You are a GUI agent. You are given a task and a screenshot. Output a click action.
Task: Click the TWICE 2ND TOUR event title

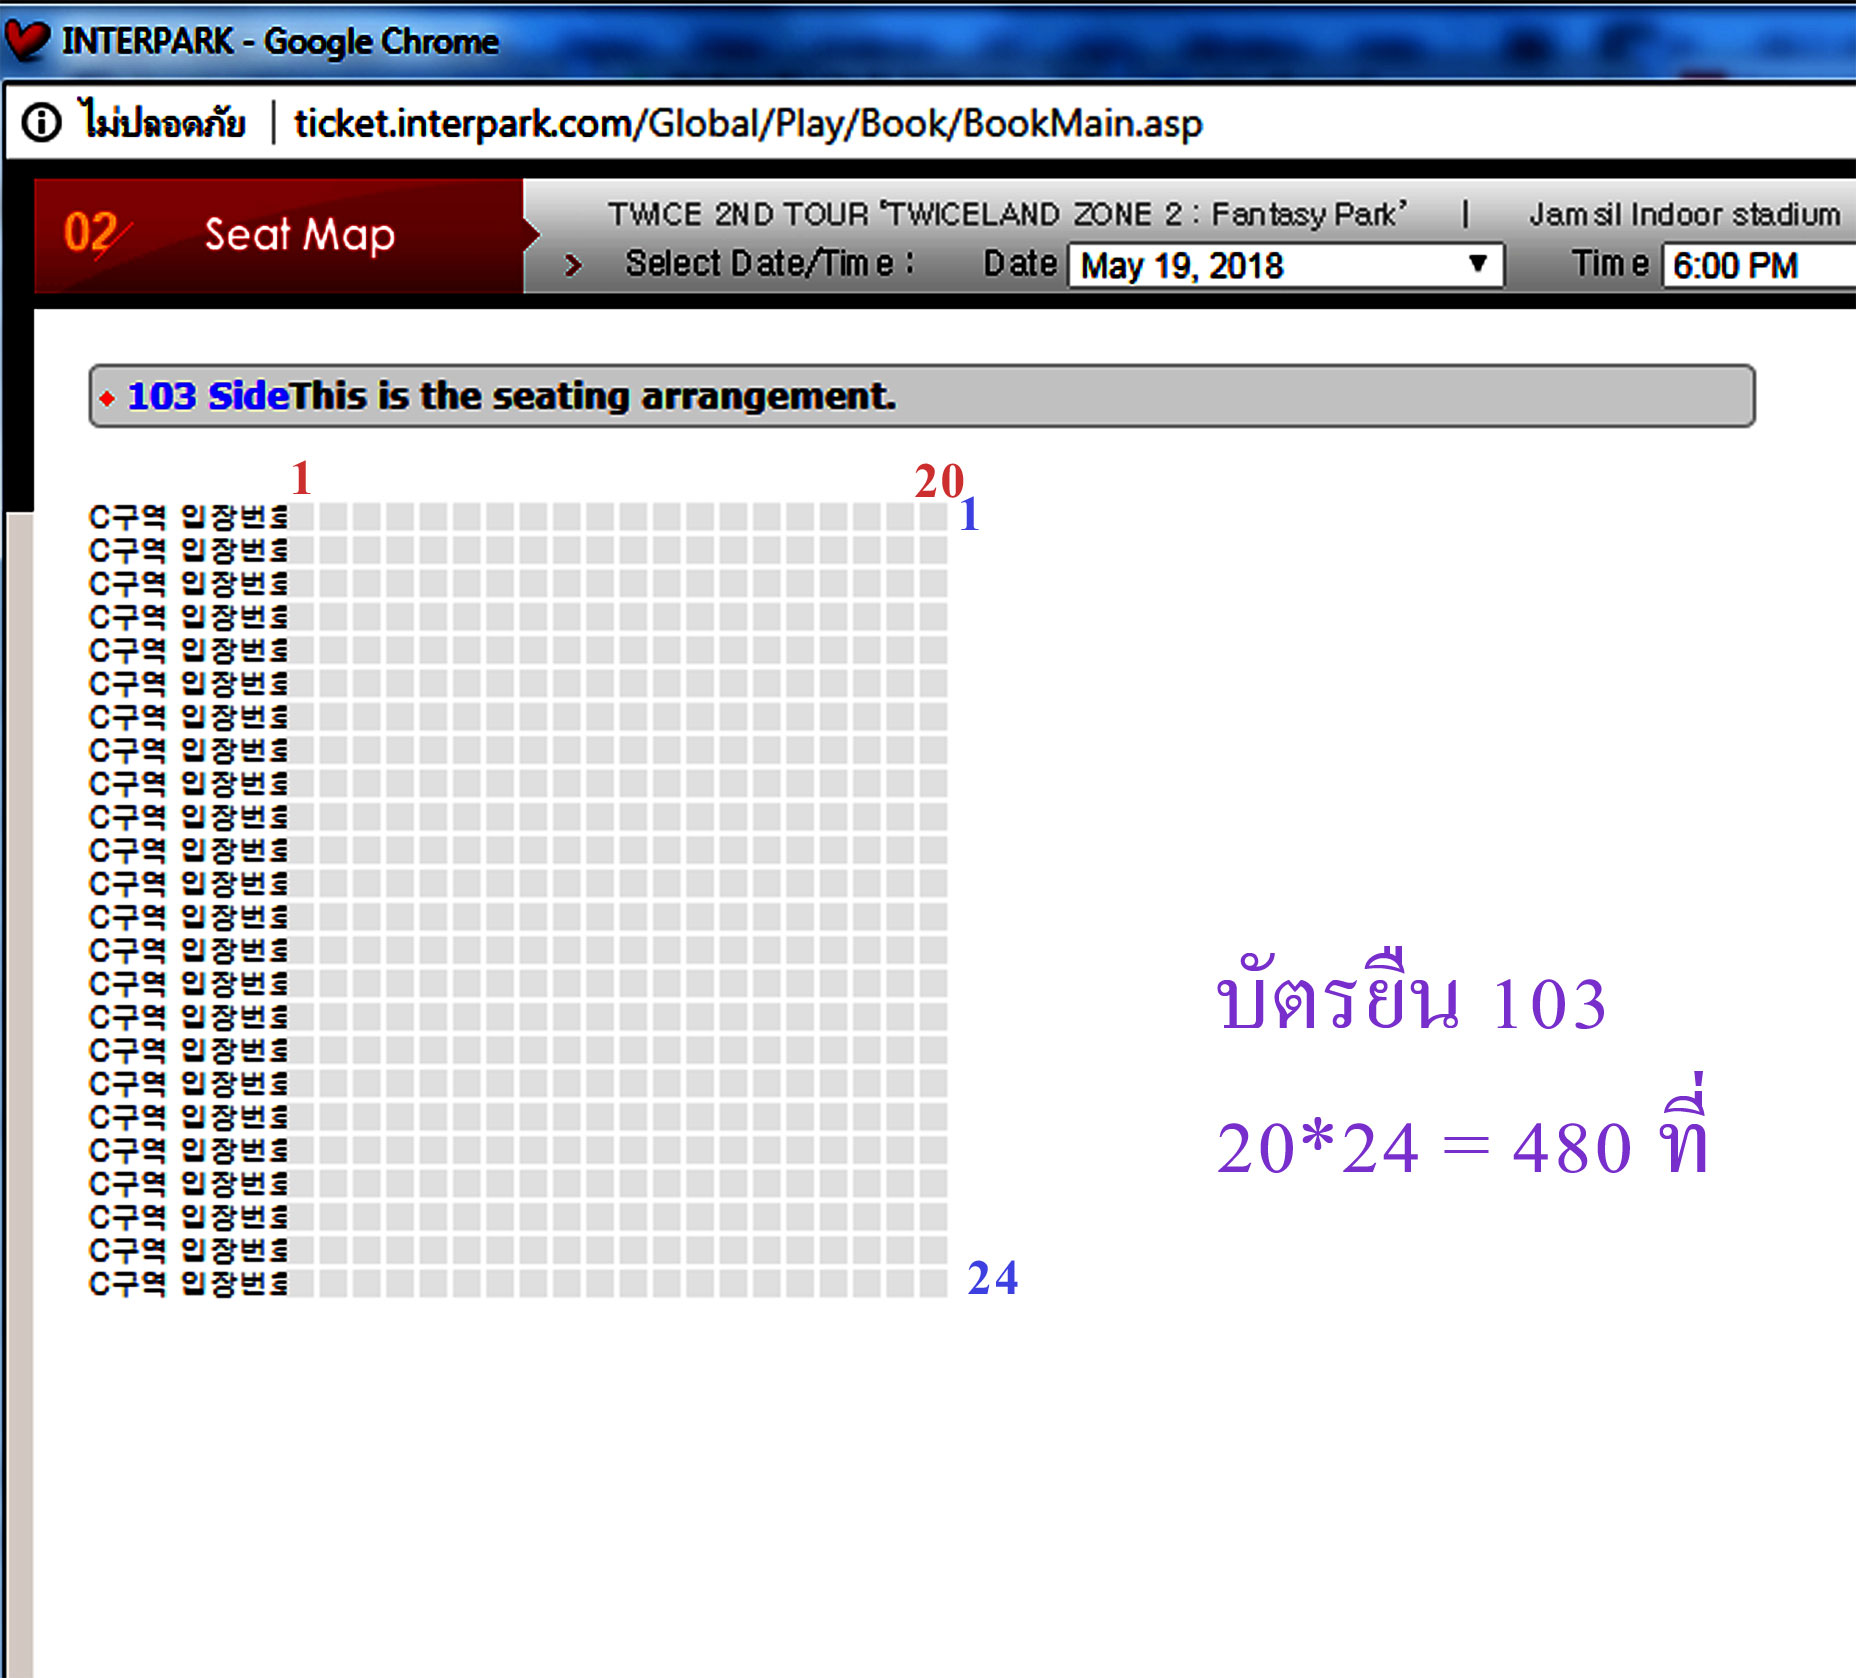[x=1008, y=214]
